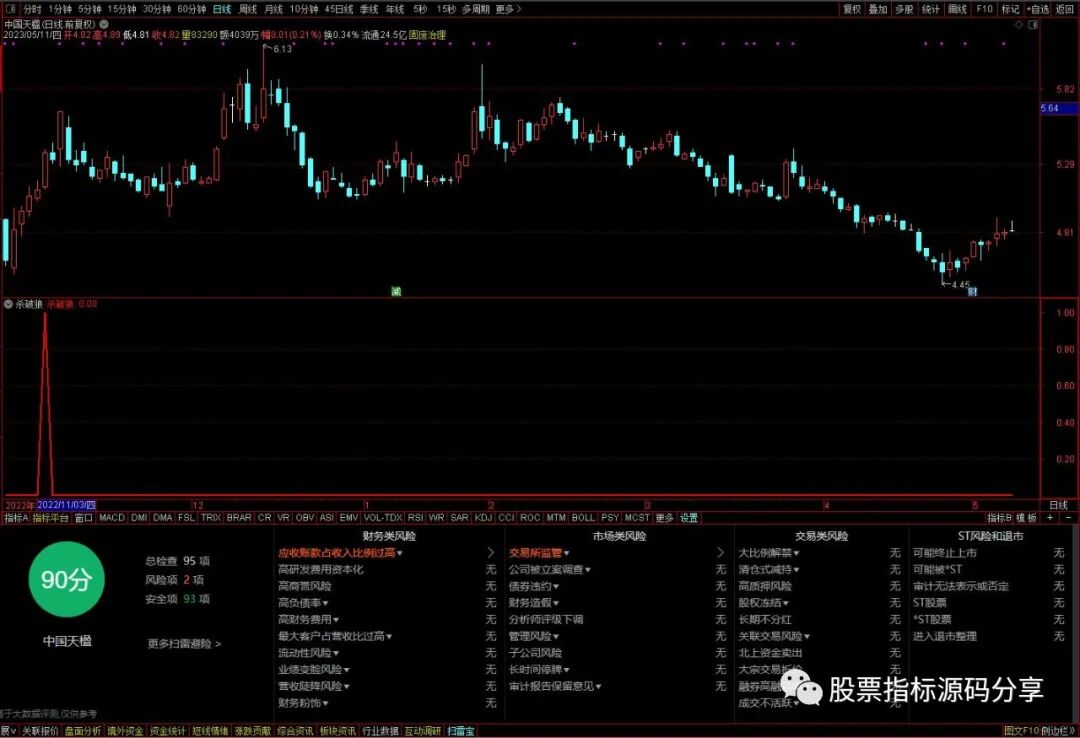The width and height of the screenshot is (1080, 738).
Task: Click the 复权 button in top toolbar
Action: (x=852, y=9)
